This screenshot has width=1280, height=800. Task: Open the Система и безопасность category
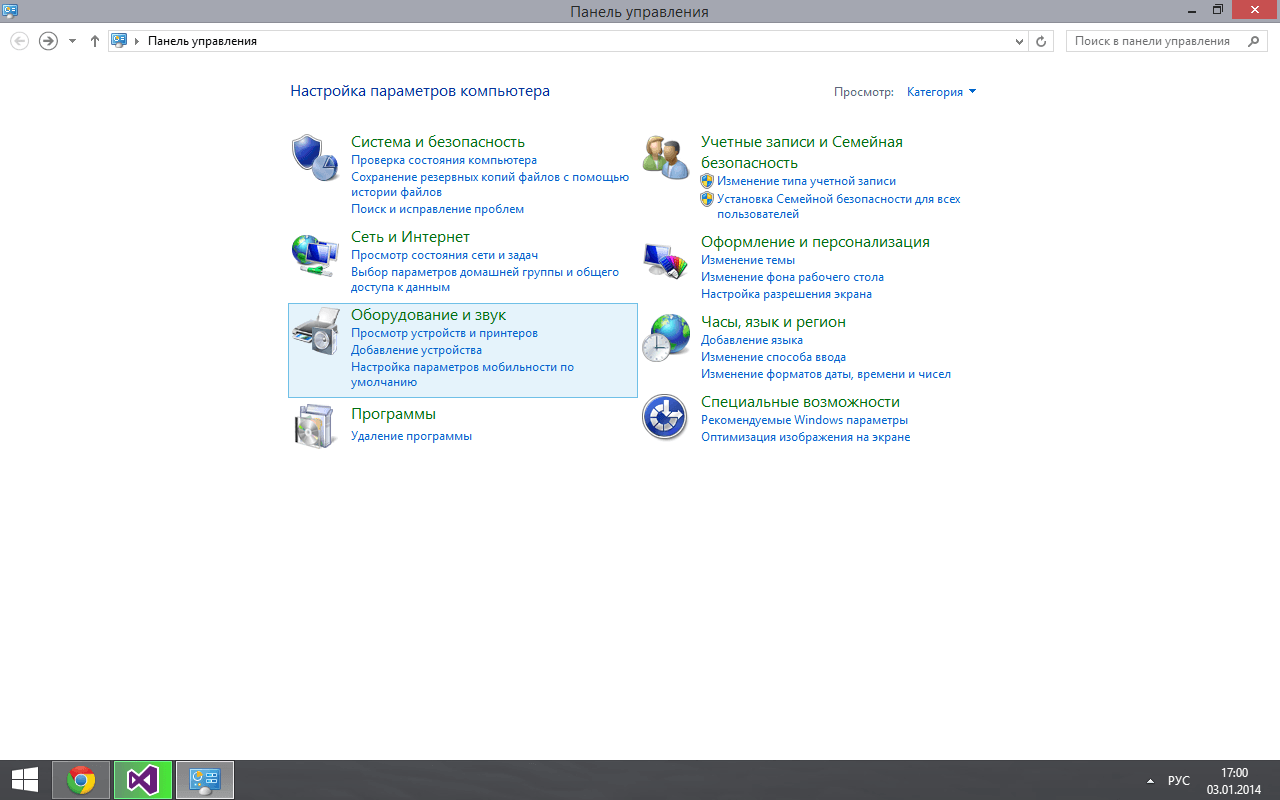[438, 142]
